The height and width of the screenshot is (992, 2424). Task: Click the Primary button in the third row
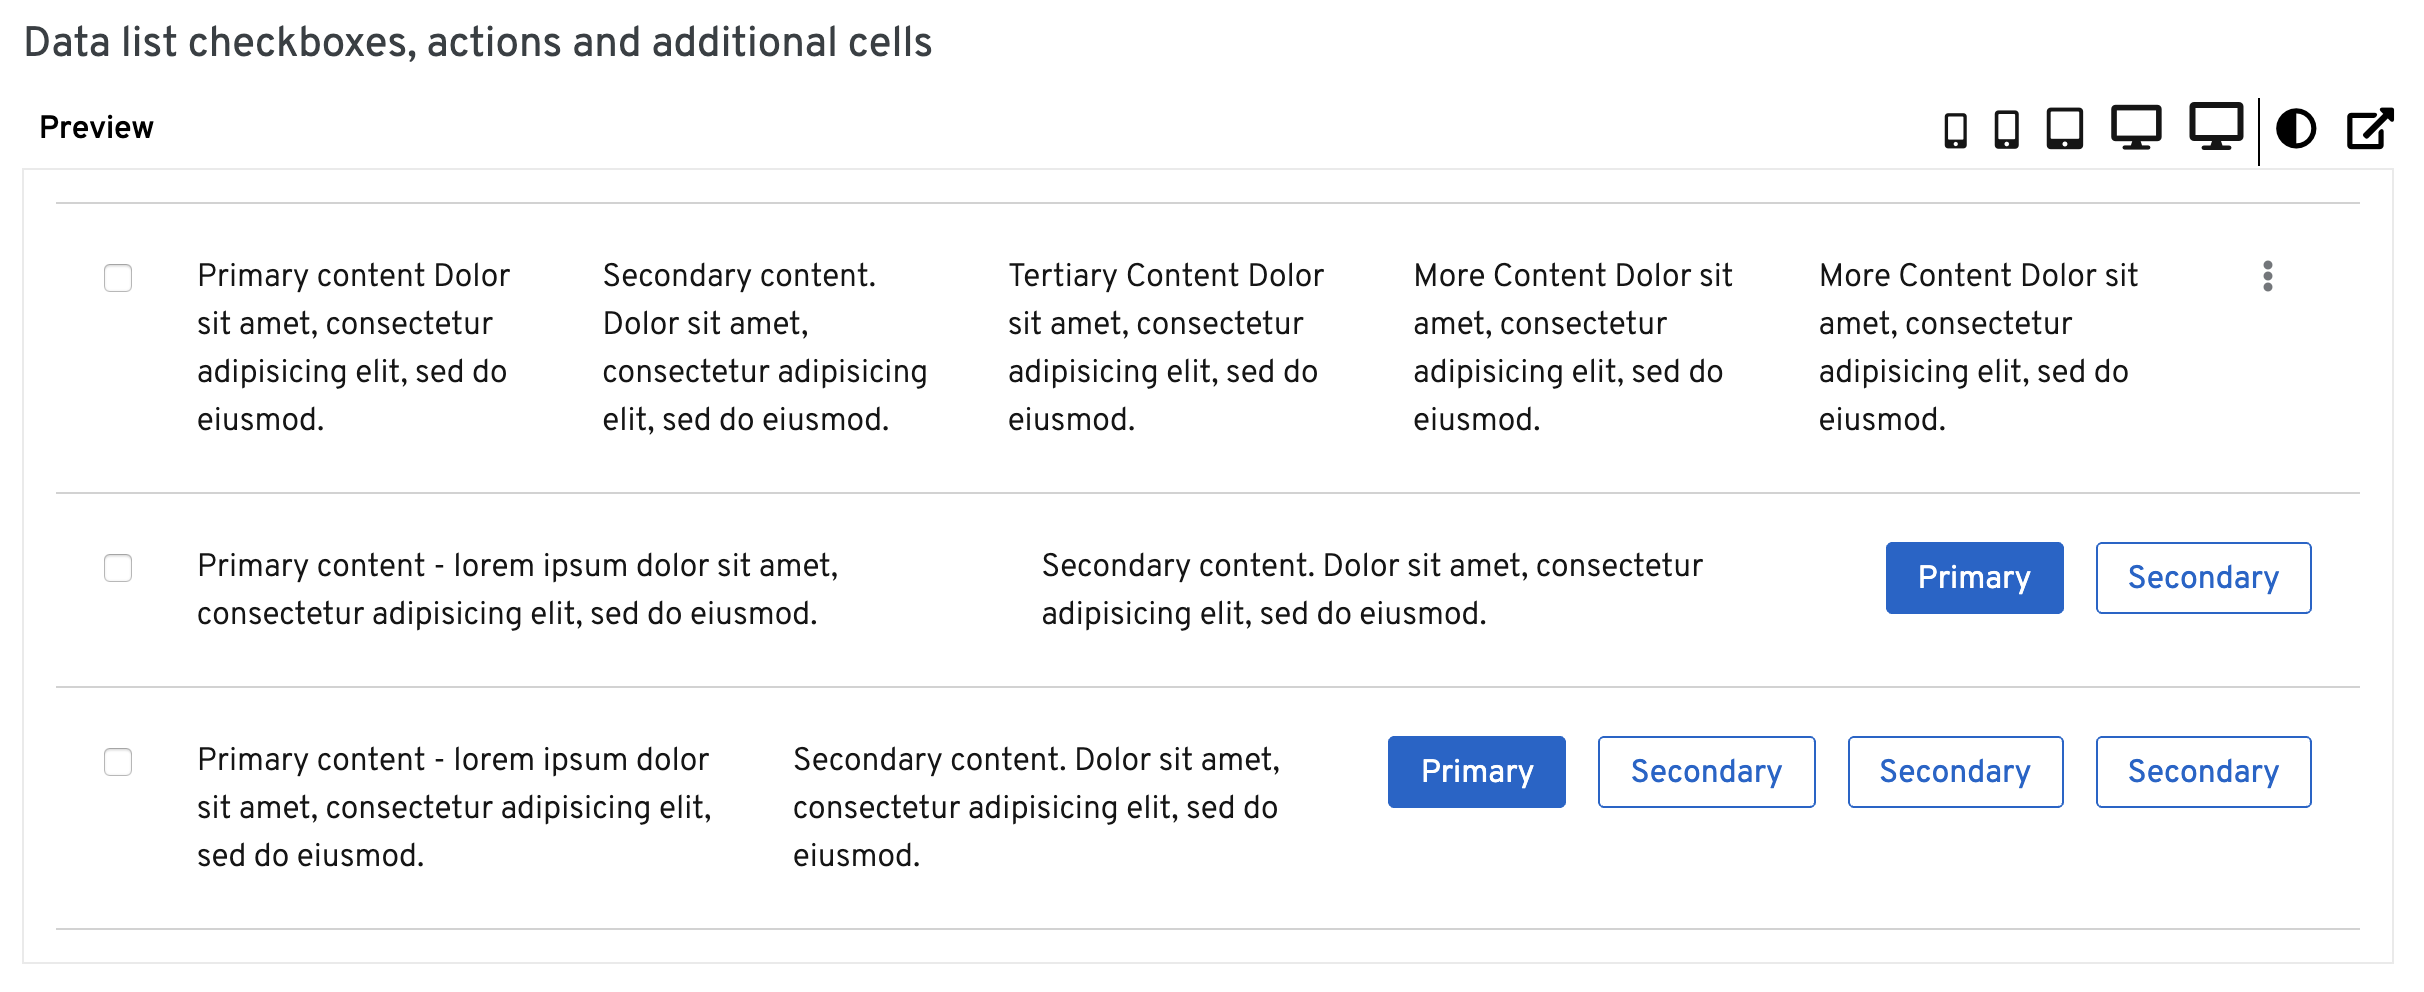[x=1476, y=771]
